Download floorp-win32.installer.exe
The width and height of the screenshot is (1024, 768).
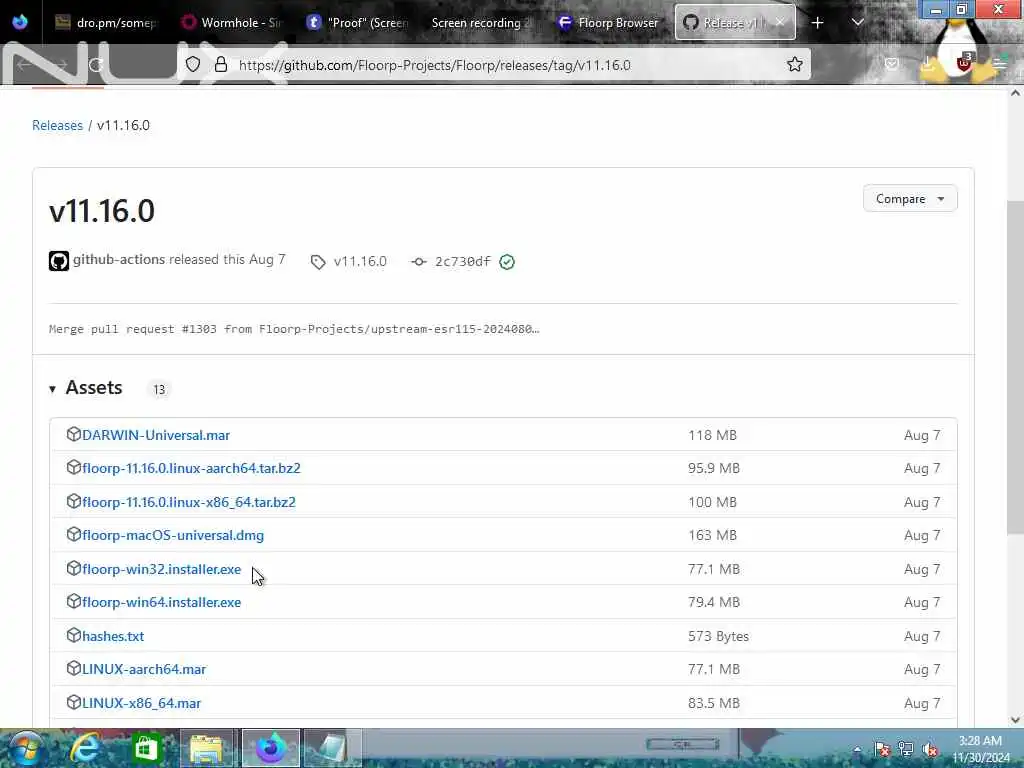point(161,569)
